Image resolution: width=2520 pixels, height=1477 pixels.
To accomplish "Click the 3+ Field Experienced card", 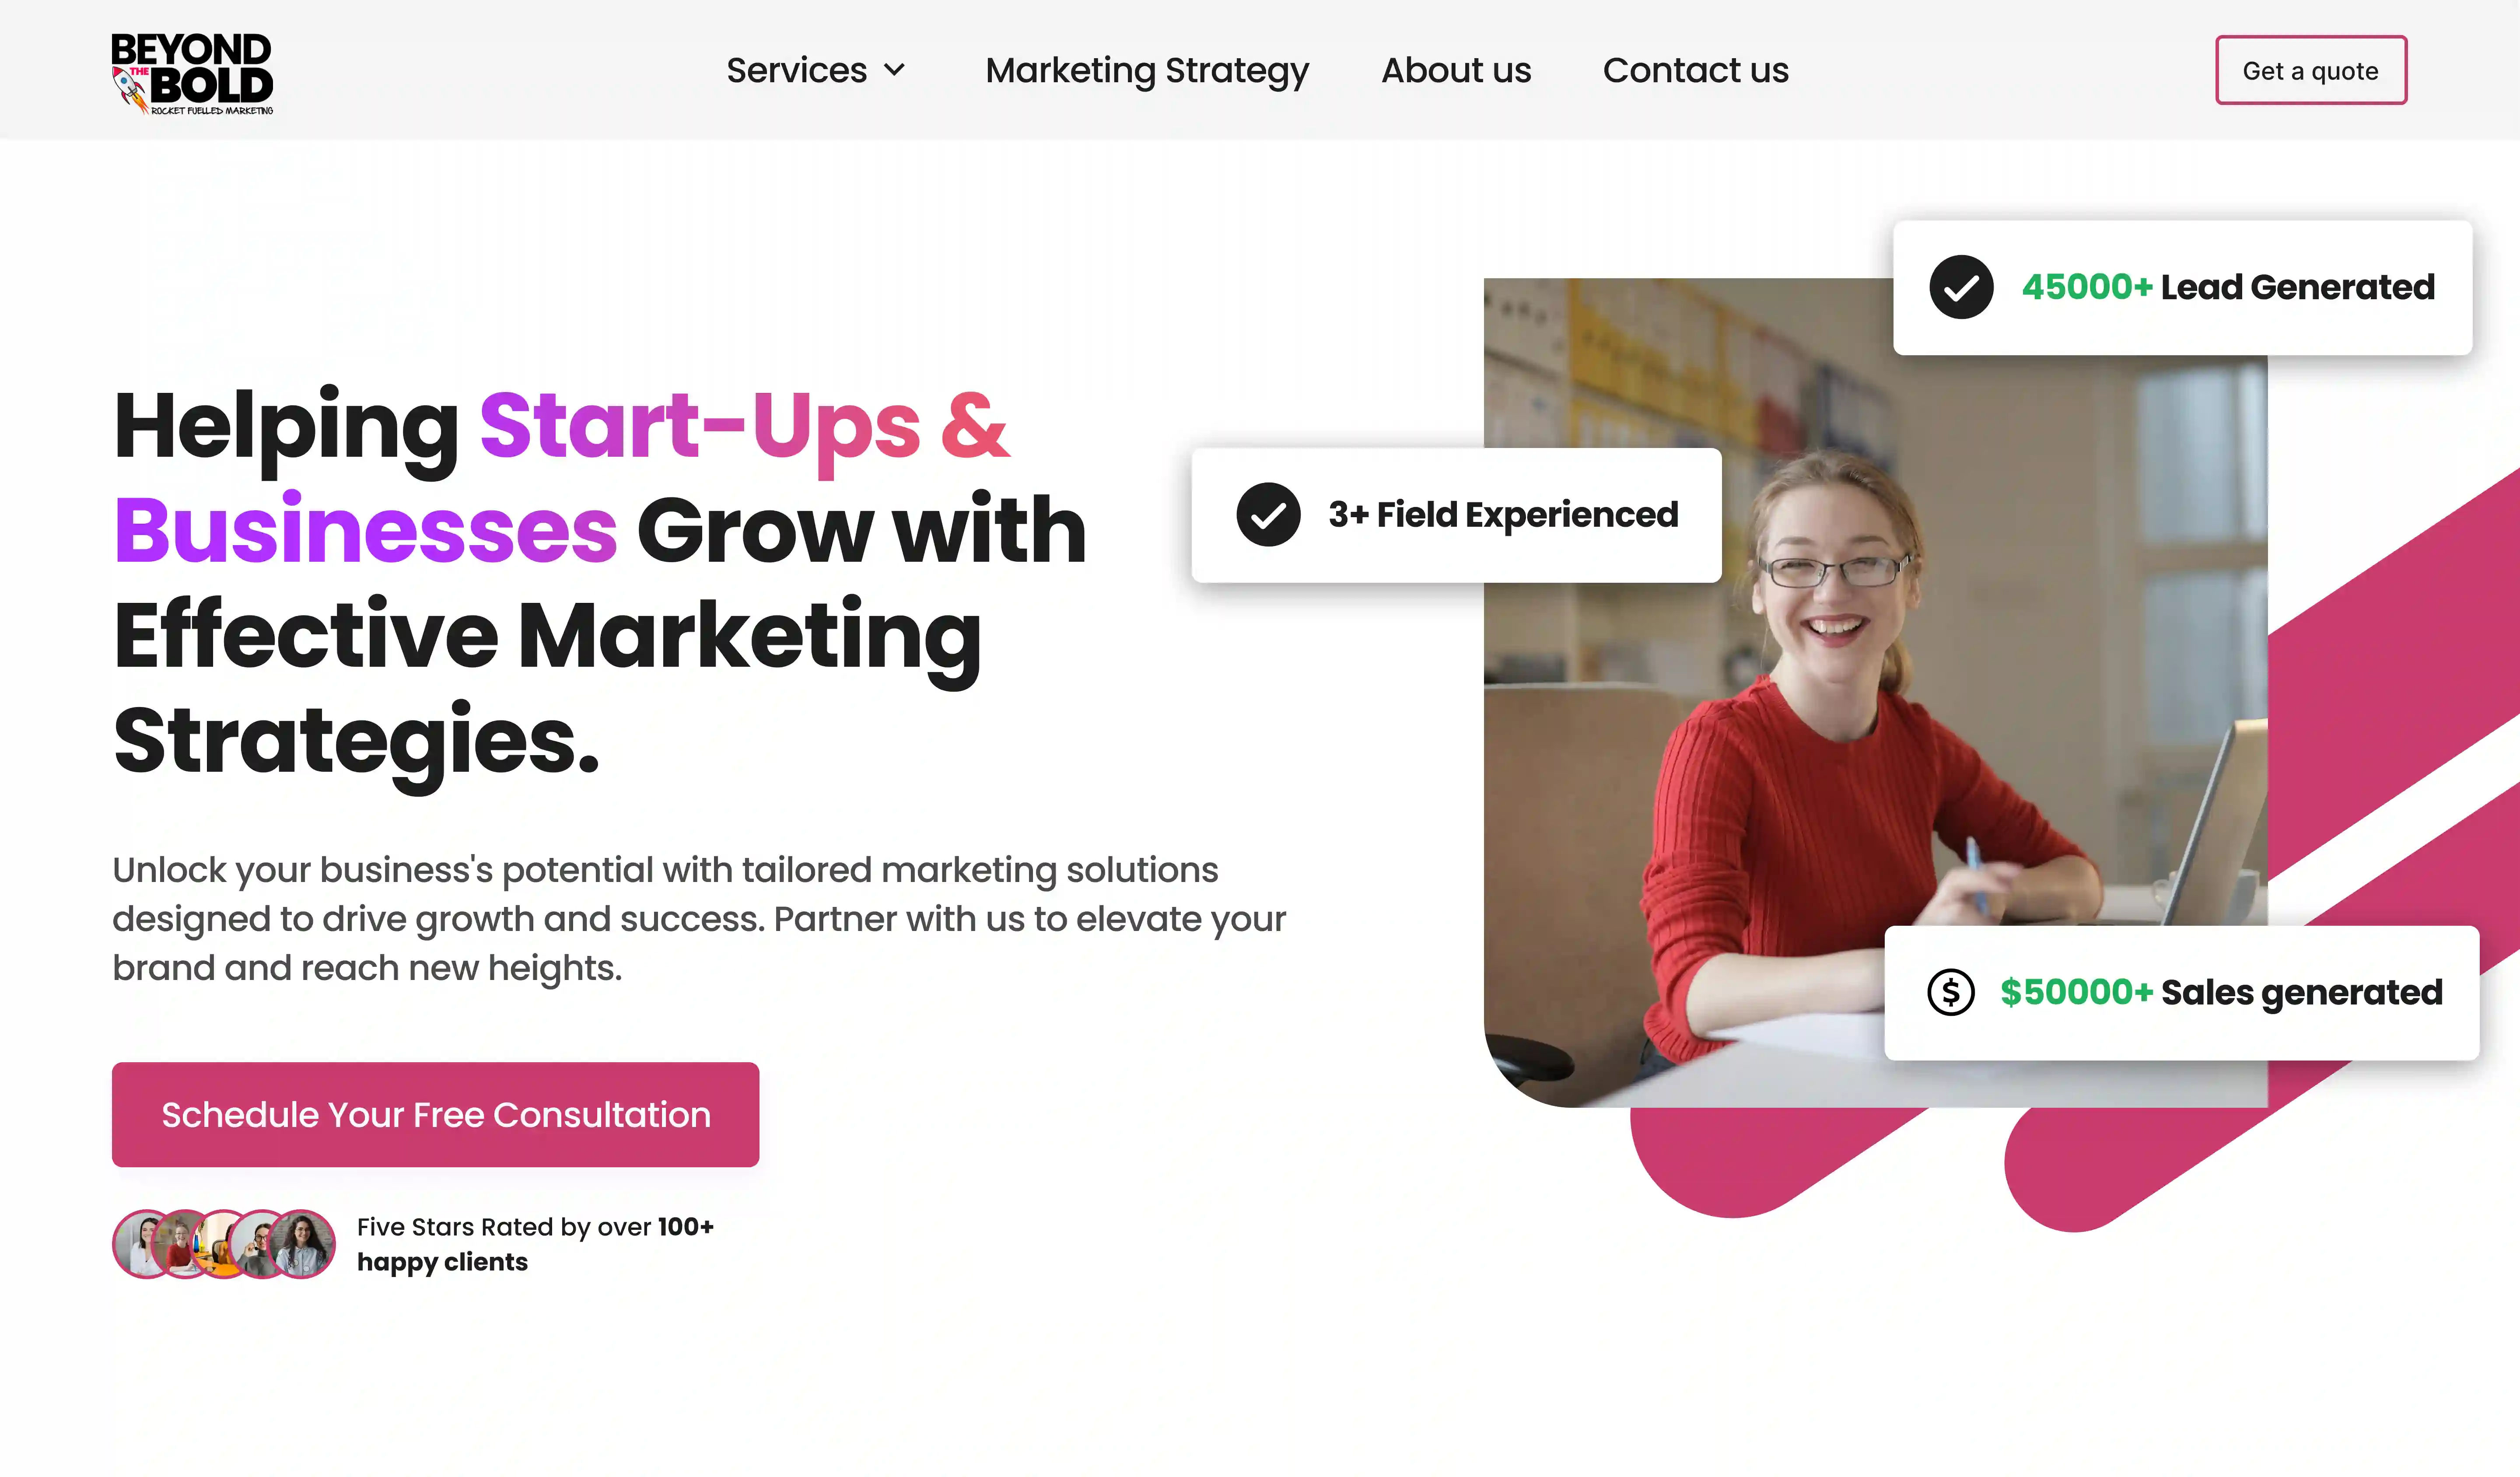I will tap(1456, 515).
